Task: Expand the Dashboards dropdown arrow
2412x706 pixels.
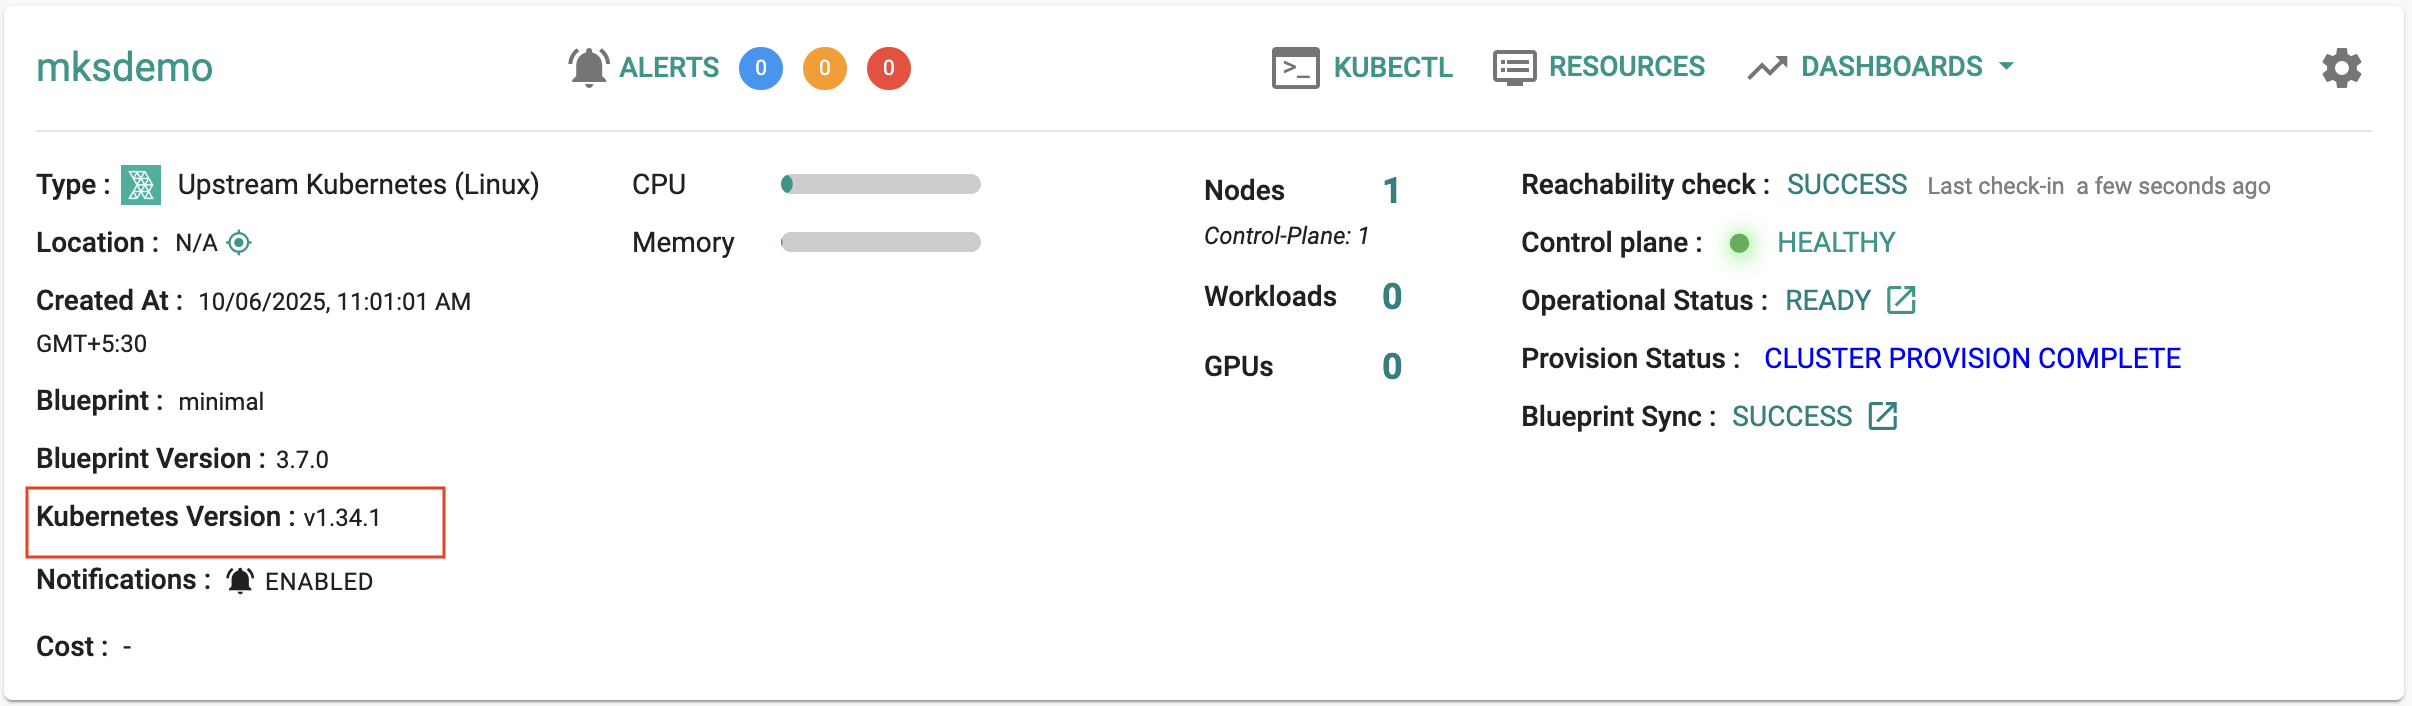Action: click(2006, 67)
